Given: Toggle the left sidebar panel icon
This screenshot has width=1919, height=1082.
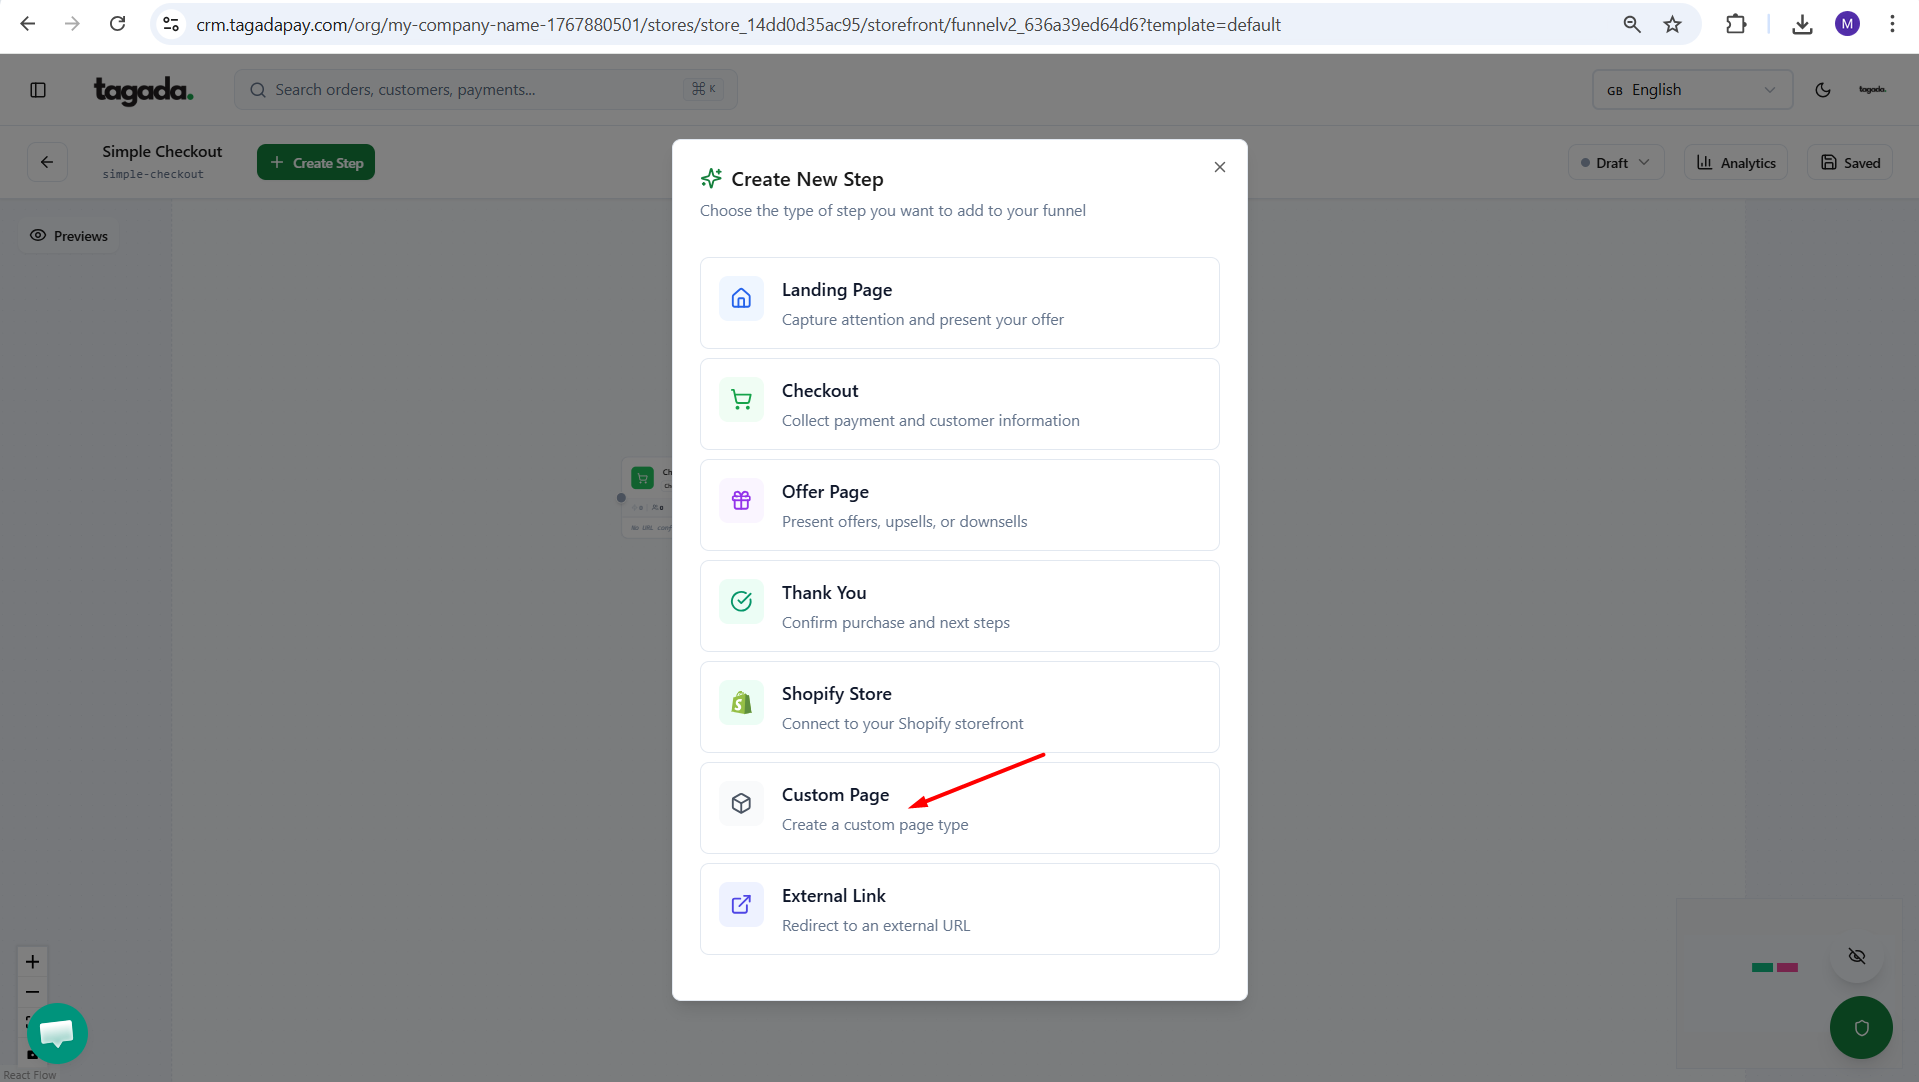Looking at the screenshot, I should [x=38, y=90].
